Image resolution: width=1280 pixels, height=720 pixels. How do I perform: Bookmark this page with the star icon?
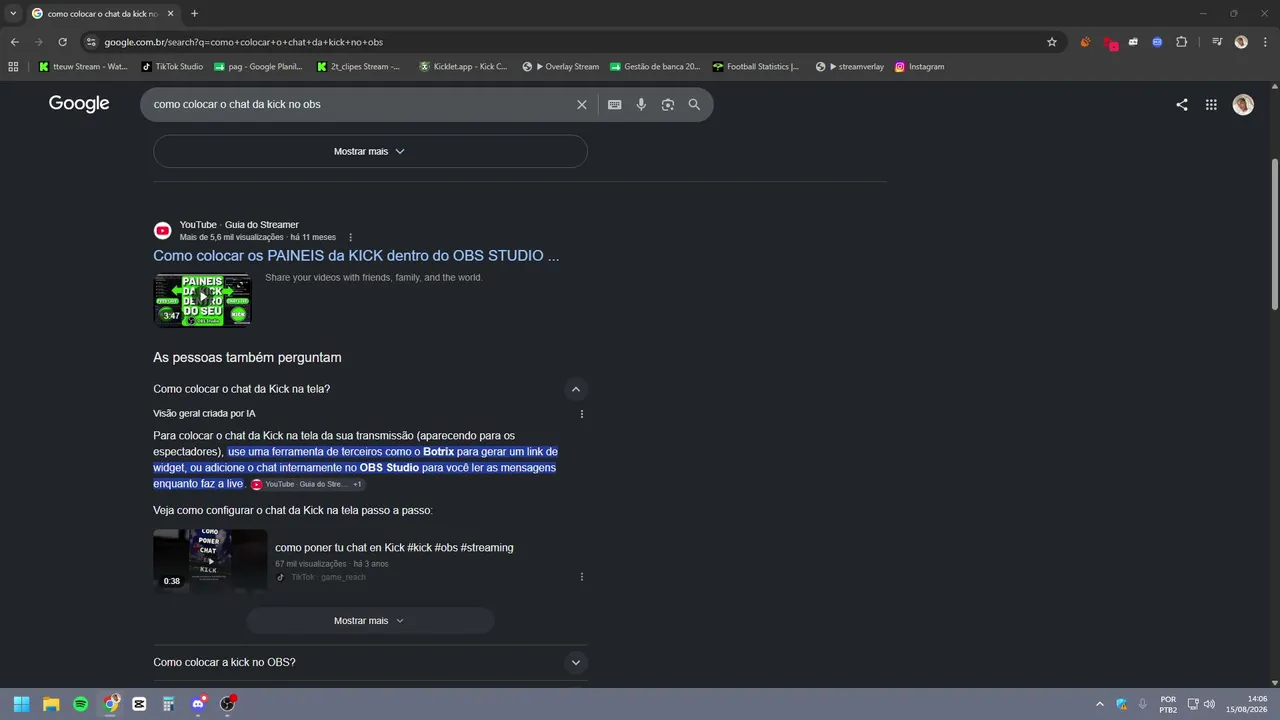tap(1052, 42)
